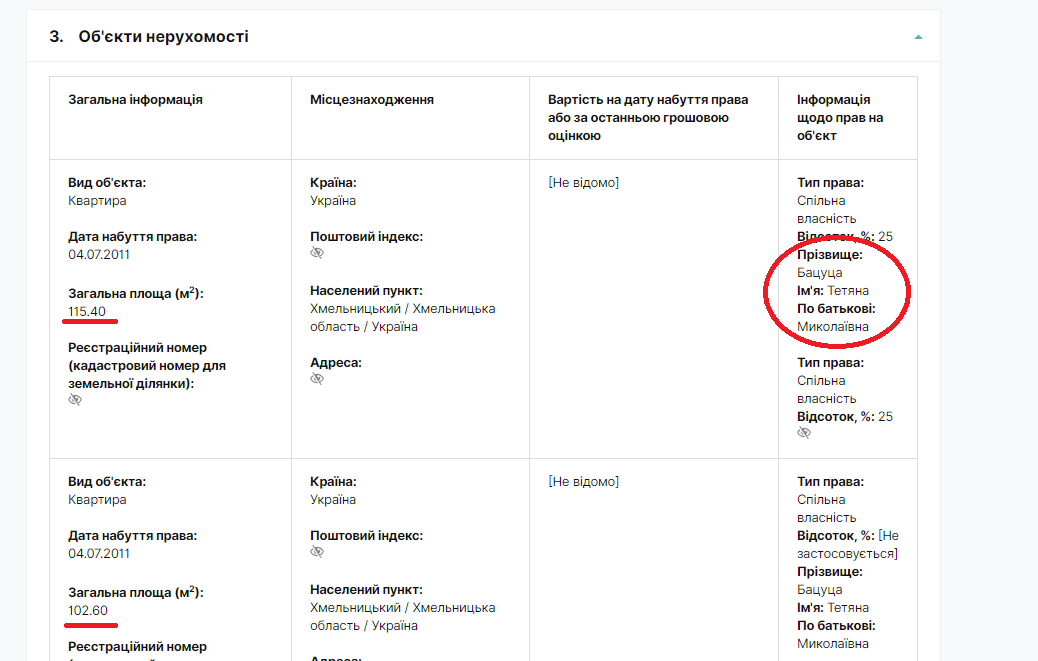Click hidden-eye icon under first Поштовий індекс
The height and width of the screenshot is (661, 1038).
317,254
